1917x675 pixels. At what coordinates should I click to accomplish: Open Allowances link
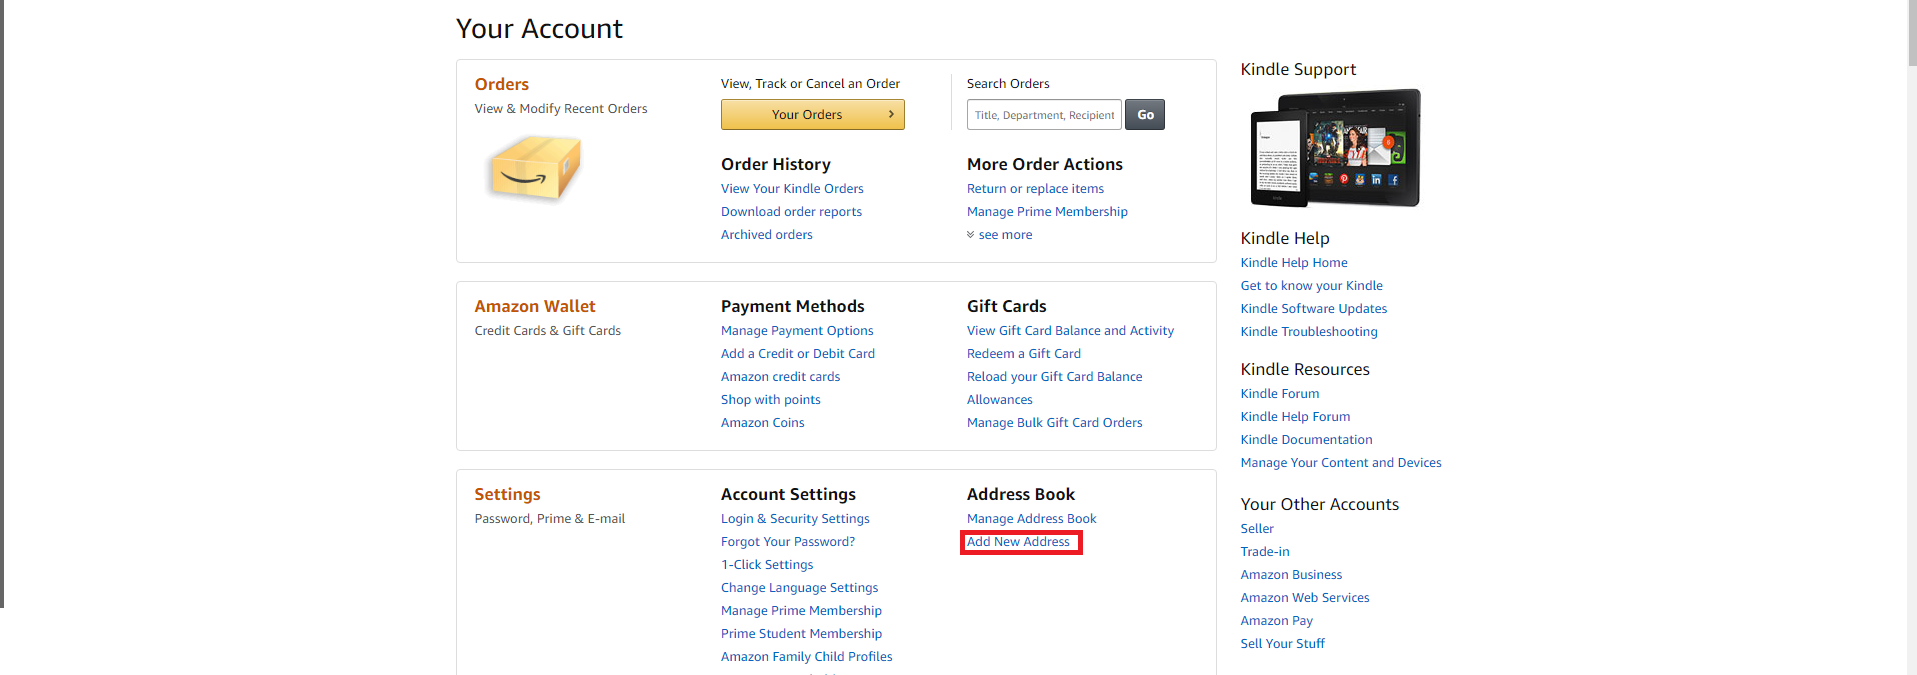click(x=1000, y=400)
